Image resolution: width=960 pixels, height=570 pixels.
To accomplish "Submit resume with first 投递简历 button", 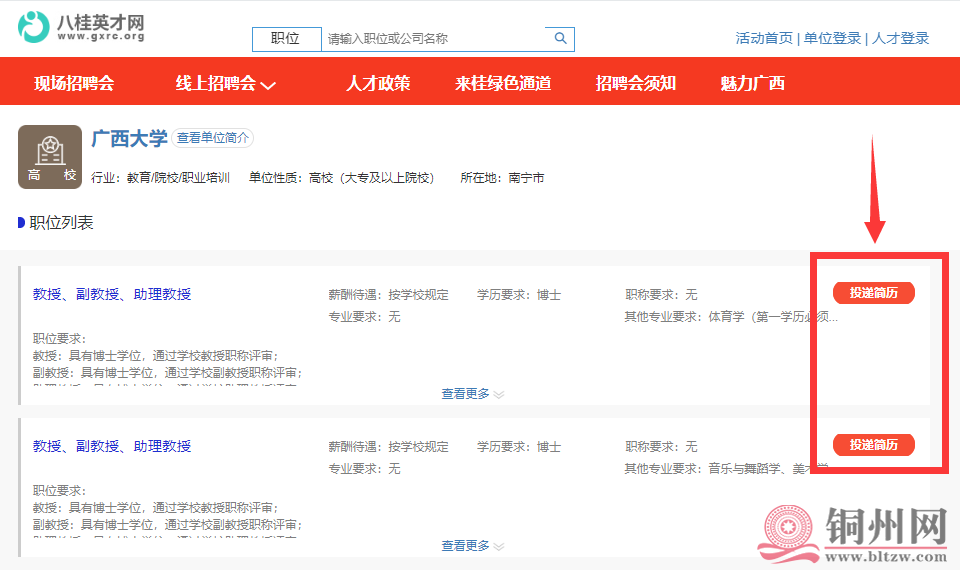I will 873,293.
